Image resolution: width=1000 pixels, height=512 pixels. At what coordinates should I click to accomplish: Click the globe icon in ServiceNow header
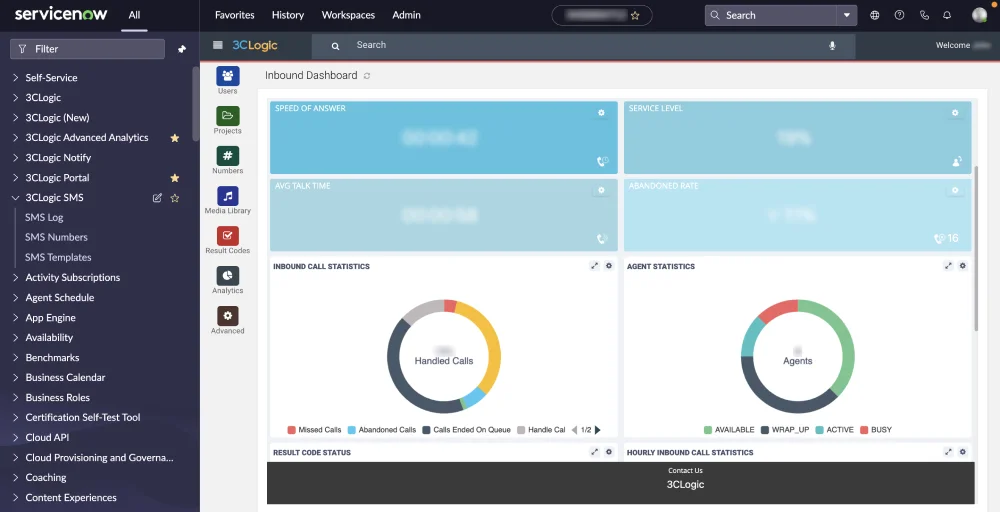(874, 15)
